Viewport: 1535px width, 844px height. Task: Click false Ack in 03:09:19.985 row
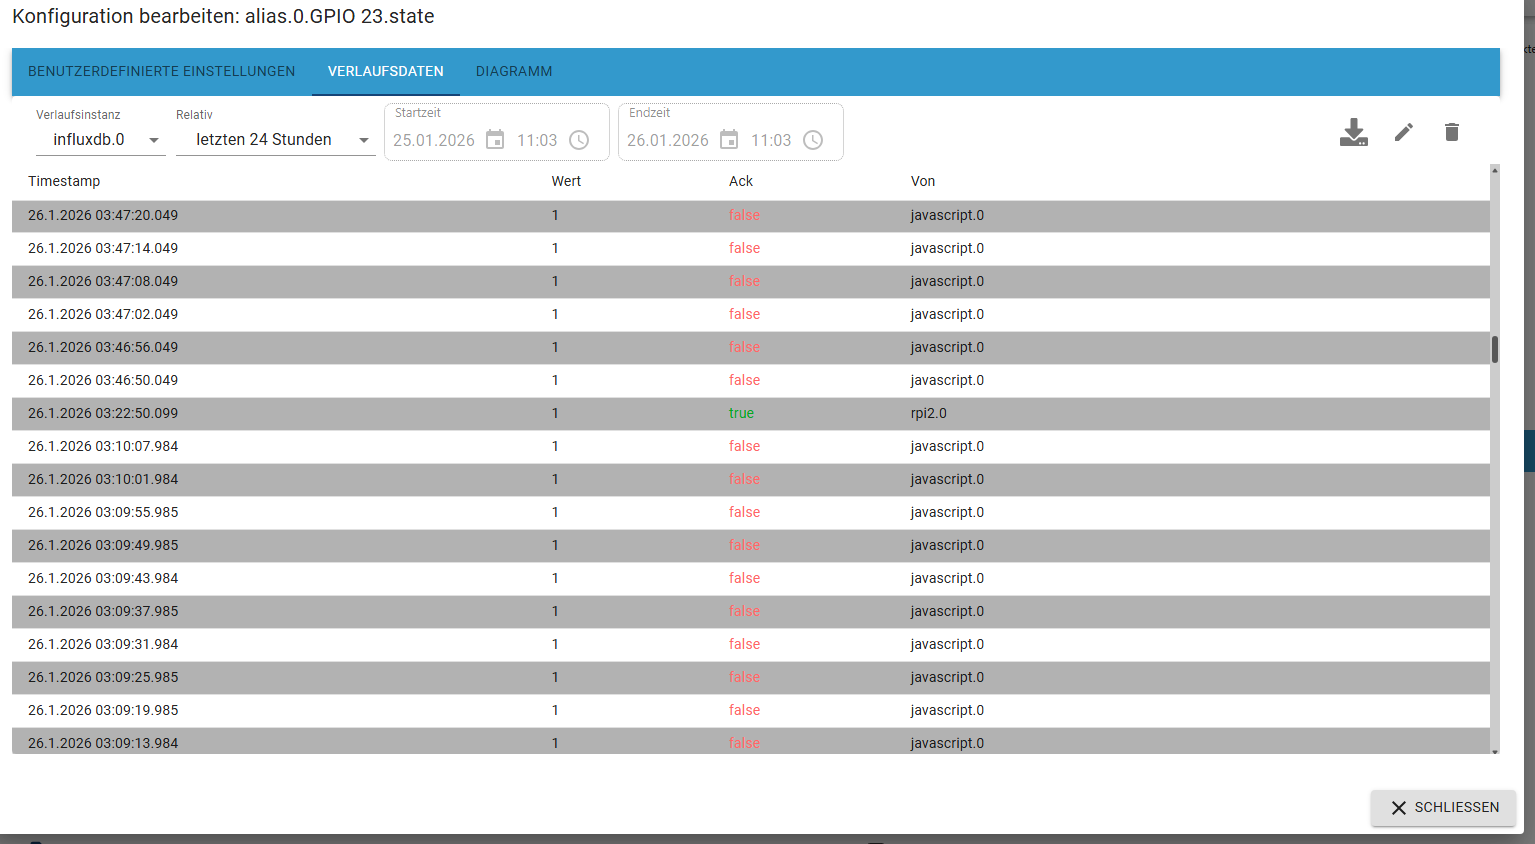(744, 710)
